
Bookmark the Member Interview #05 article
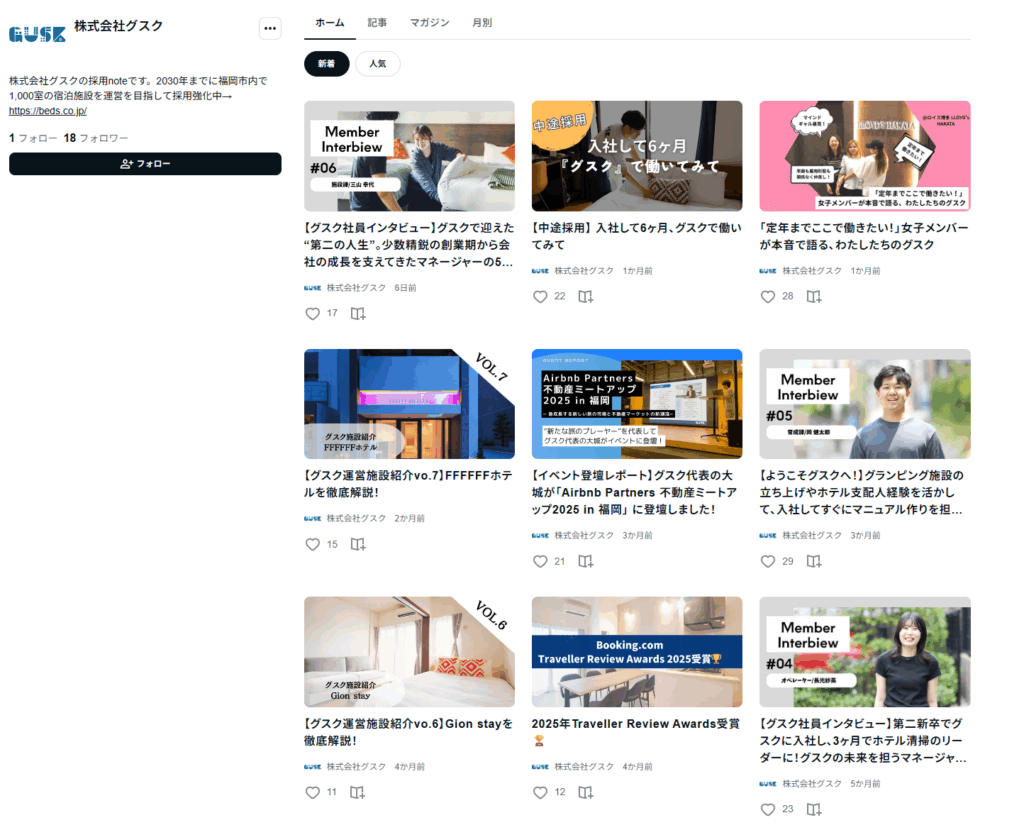pyautogui.click(x=814, y=561)
